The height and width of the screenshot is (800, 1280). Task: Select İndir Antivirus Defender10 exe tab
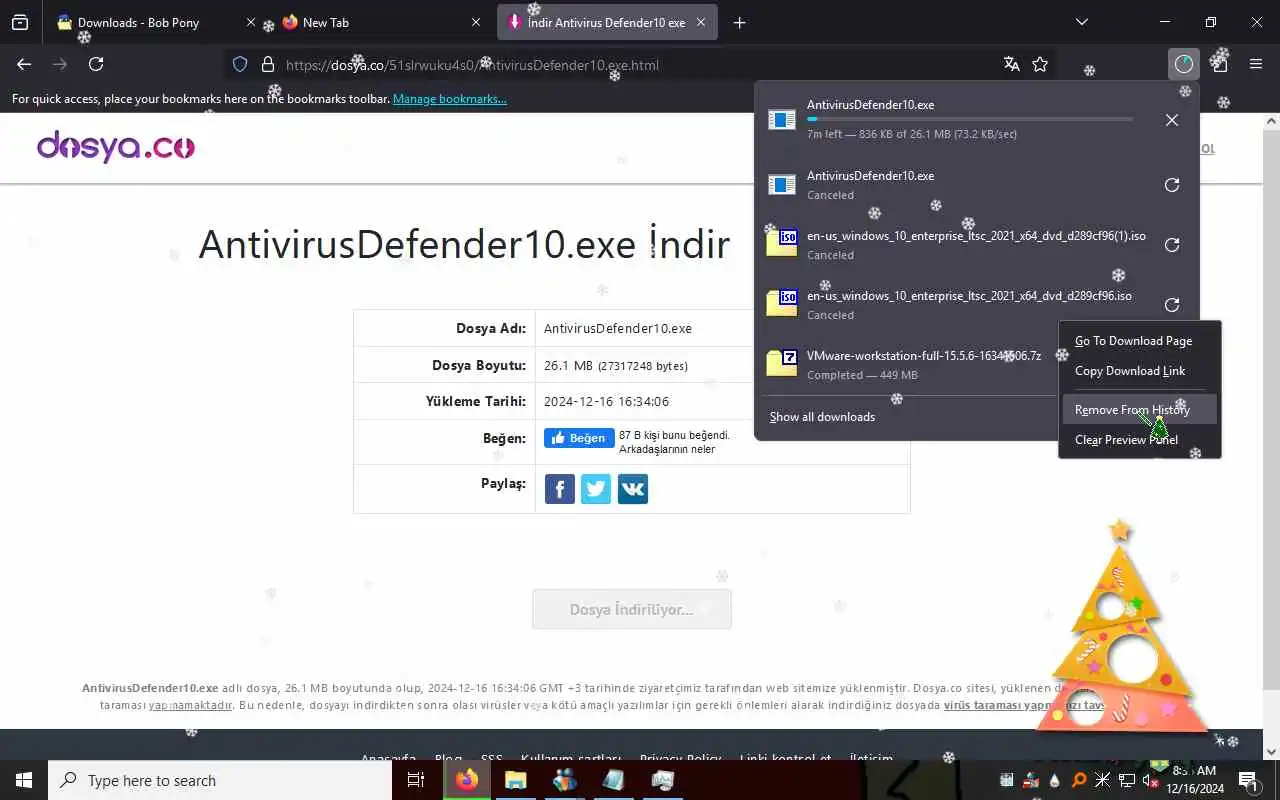click(606, 22)
